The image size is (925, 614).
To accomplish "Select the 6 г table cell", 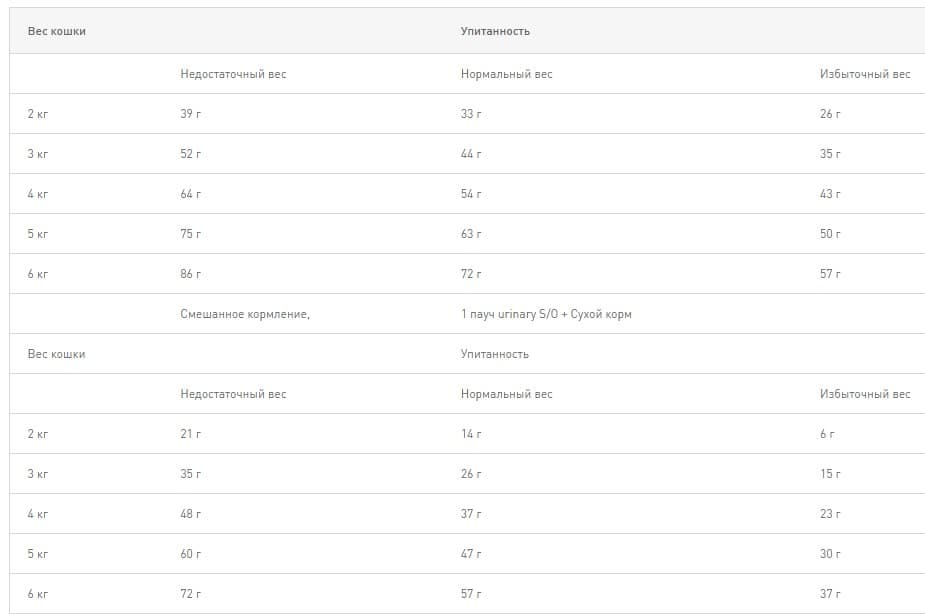I will [x=827, y=434].
